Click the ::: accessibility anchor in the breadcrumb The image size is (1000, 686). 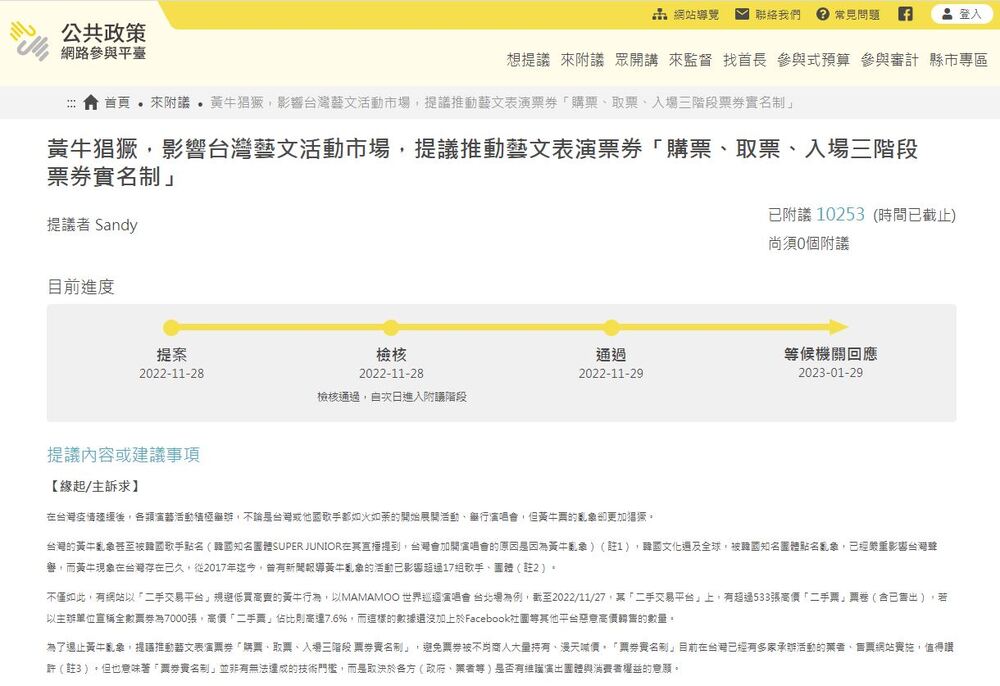(71, 103)
